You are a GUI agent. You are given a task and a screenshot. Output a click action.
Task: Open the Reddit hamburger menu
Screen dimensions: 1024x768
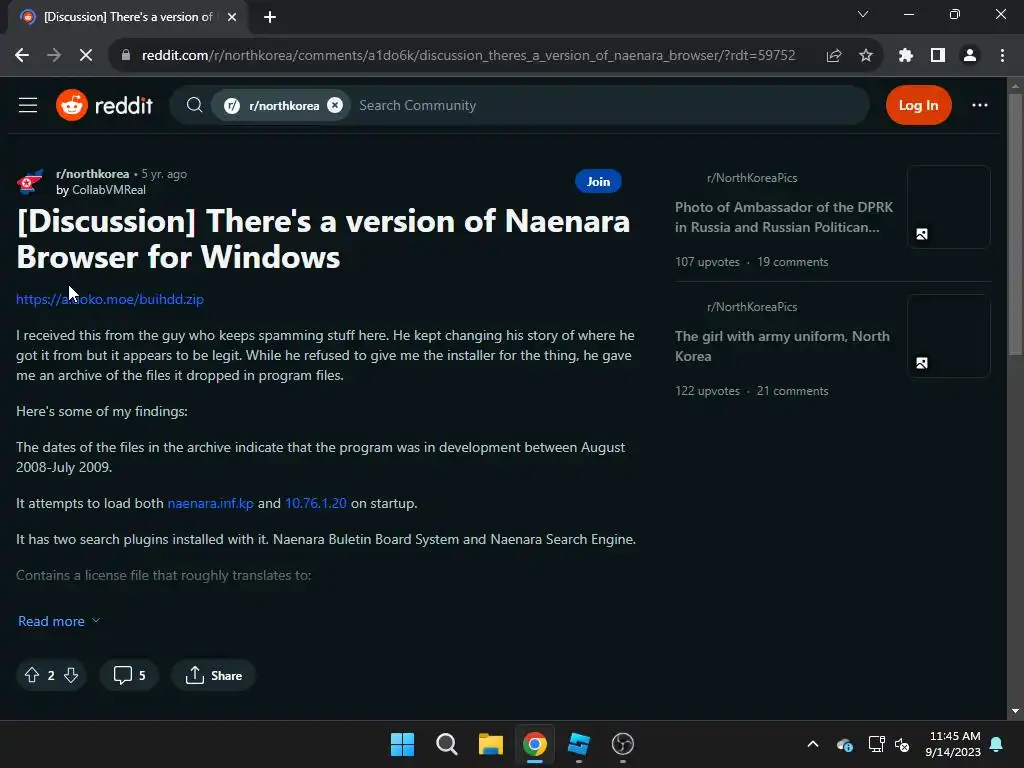click(27, 105)
